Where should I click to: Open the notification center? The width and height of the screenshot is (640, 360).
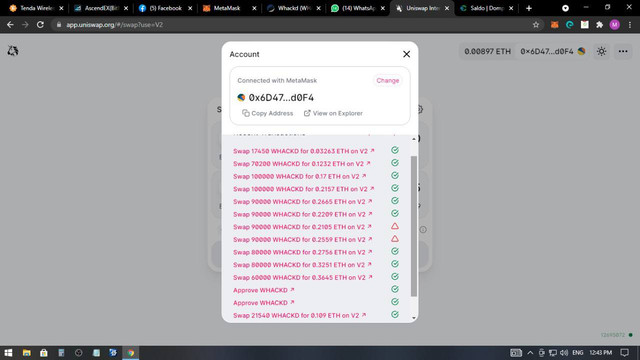[624, 353]
